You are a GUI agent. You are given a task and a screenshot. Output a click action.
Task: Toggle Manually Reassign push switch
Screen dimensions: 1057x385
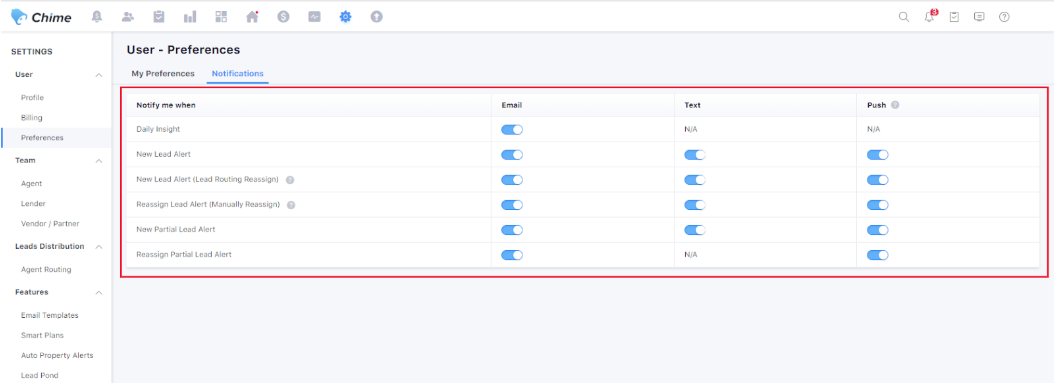878,205
